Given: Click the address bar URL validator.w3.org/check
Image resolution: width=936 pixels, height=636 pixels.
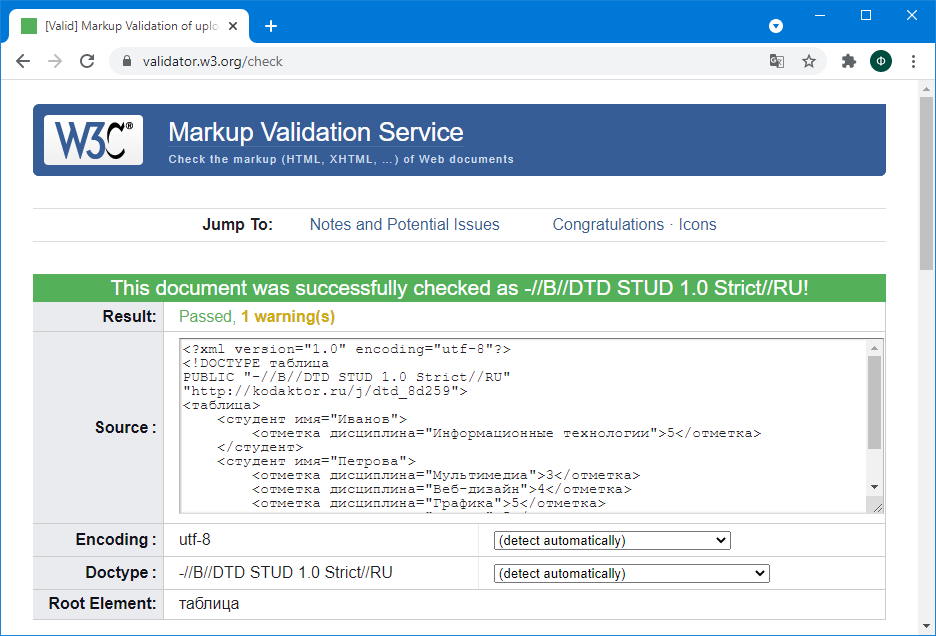Looking at the screenshot, I should (x=213, y=62).
